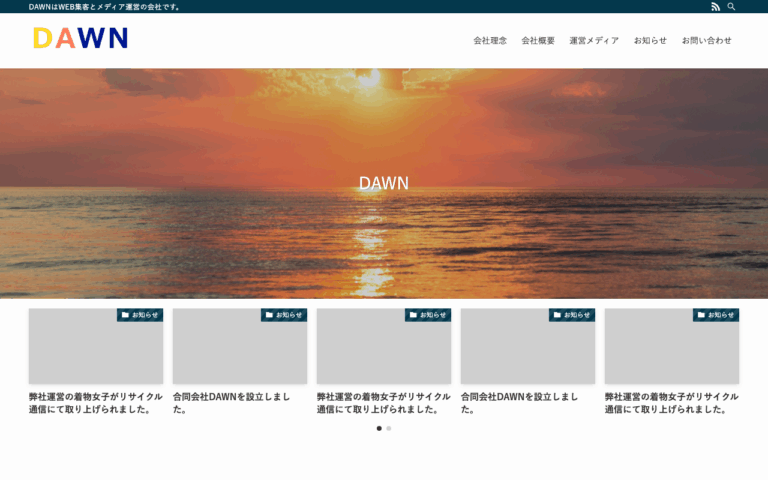Viewport: 768px width, 480px height.
Task: Open second card's gray thumbnail
Action: [240, 346]
